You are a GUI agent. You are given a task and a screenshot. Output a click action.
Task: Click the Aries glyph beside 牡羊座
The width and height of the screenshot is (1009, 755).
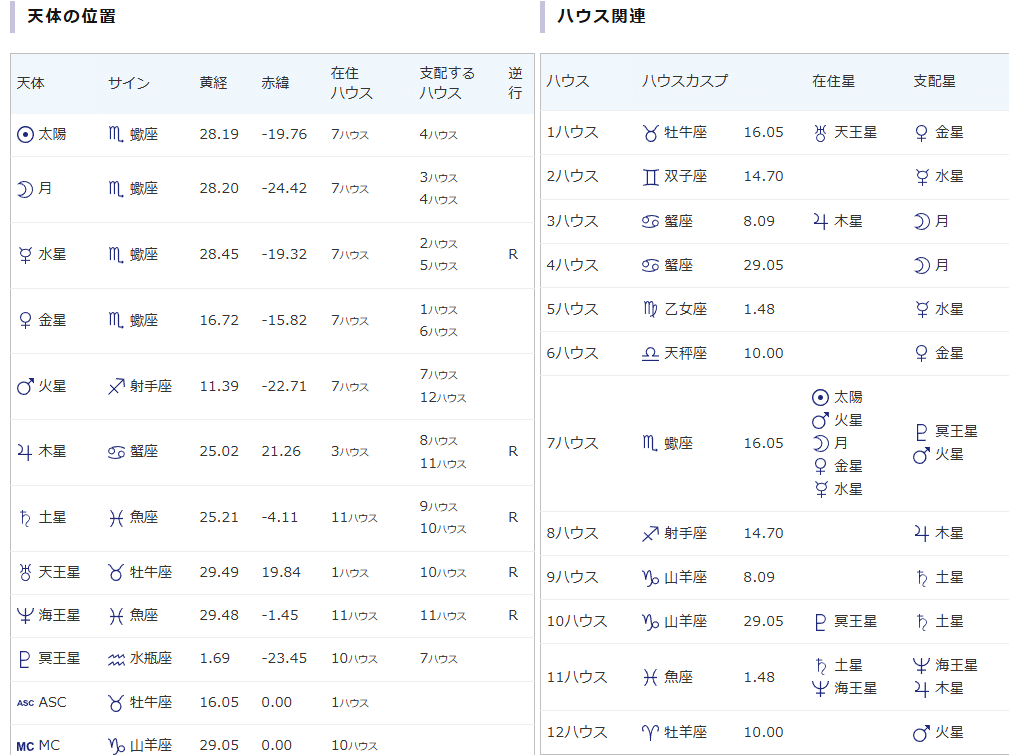point(650,732)
